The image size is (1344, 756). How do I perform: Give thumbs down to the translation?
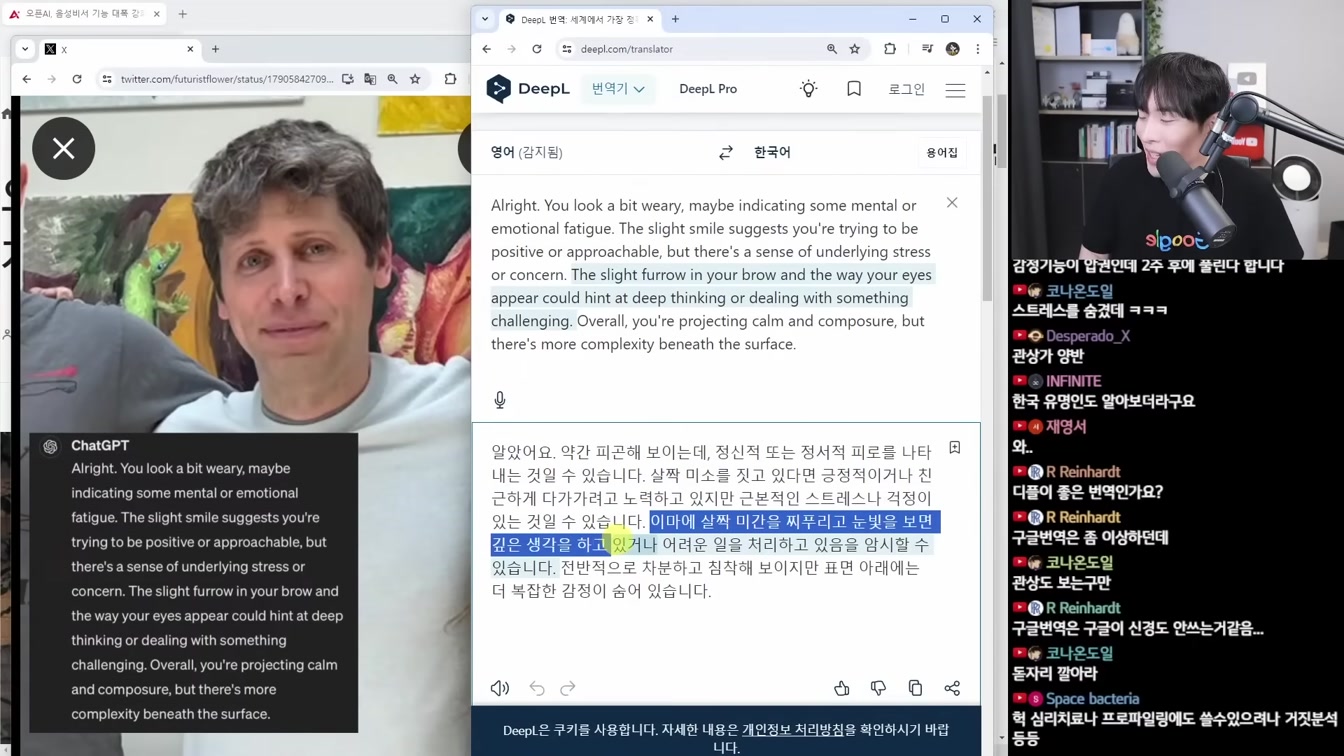878,688
